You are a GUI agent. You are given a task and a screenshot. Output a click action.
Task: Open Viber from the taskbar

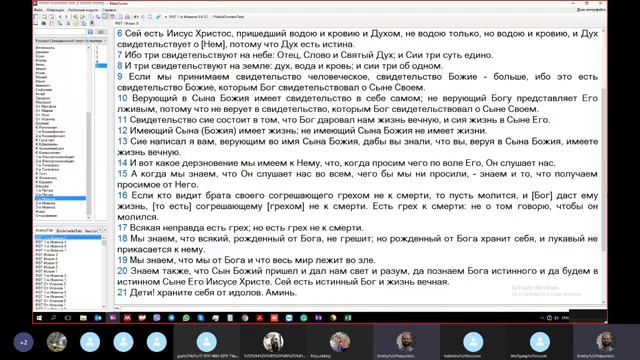pos(157,318)
